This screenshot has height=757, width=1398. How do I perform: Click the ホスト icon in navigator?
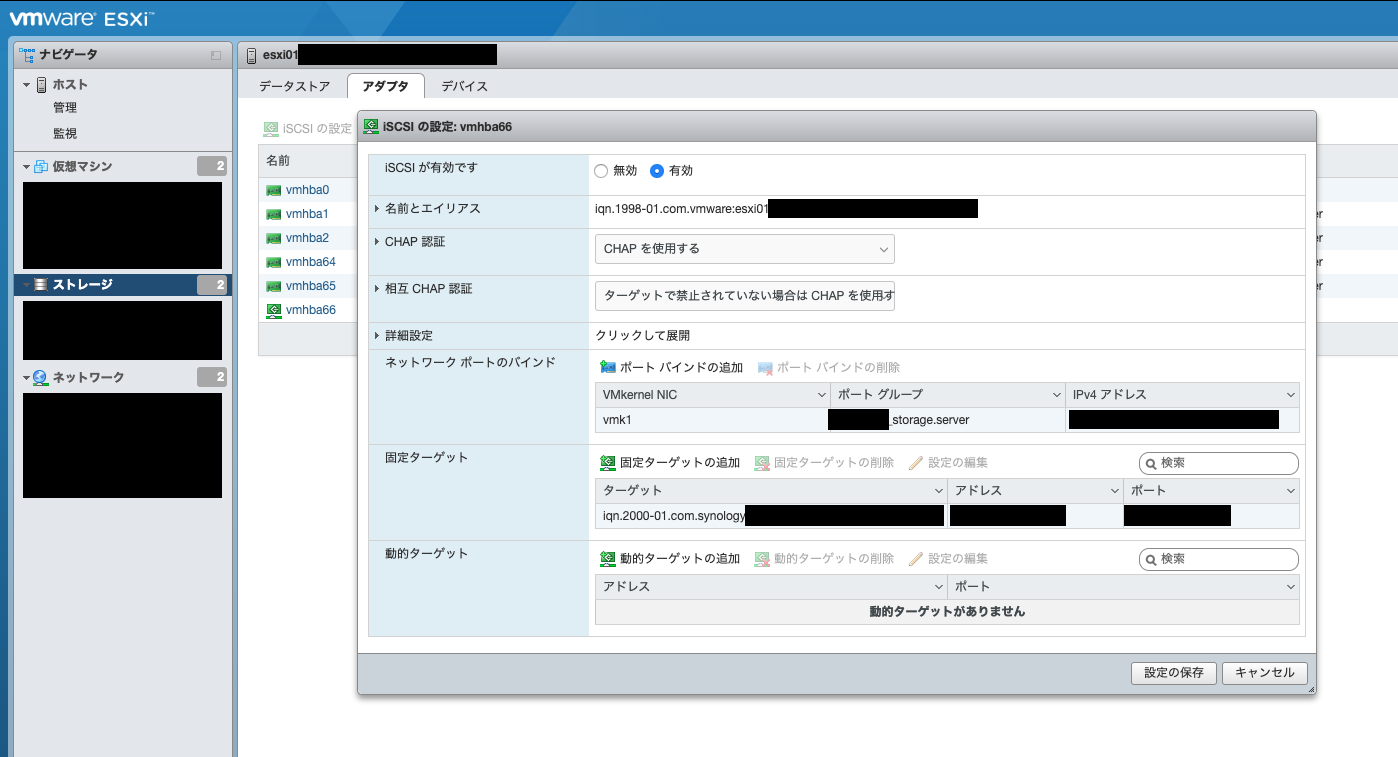pos(42,85)
